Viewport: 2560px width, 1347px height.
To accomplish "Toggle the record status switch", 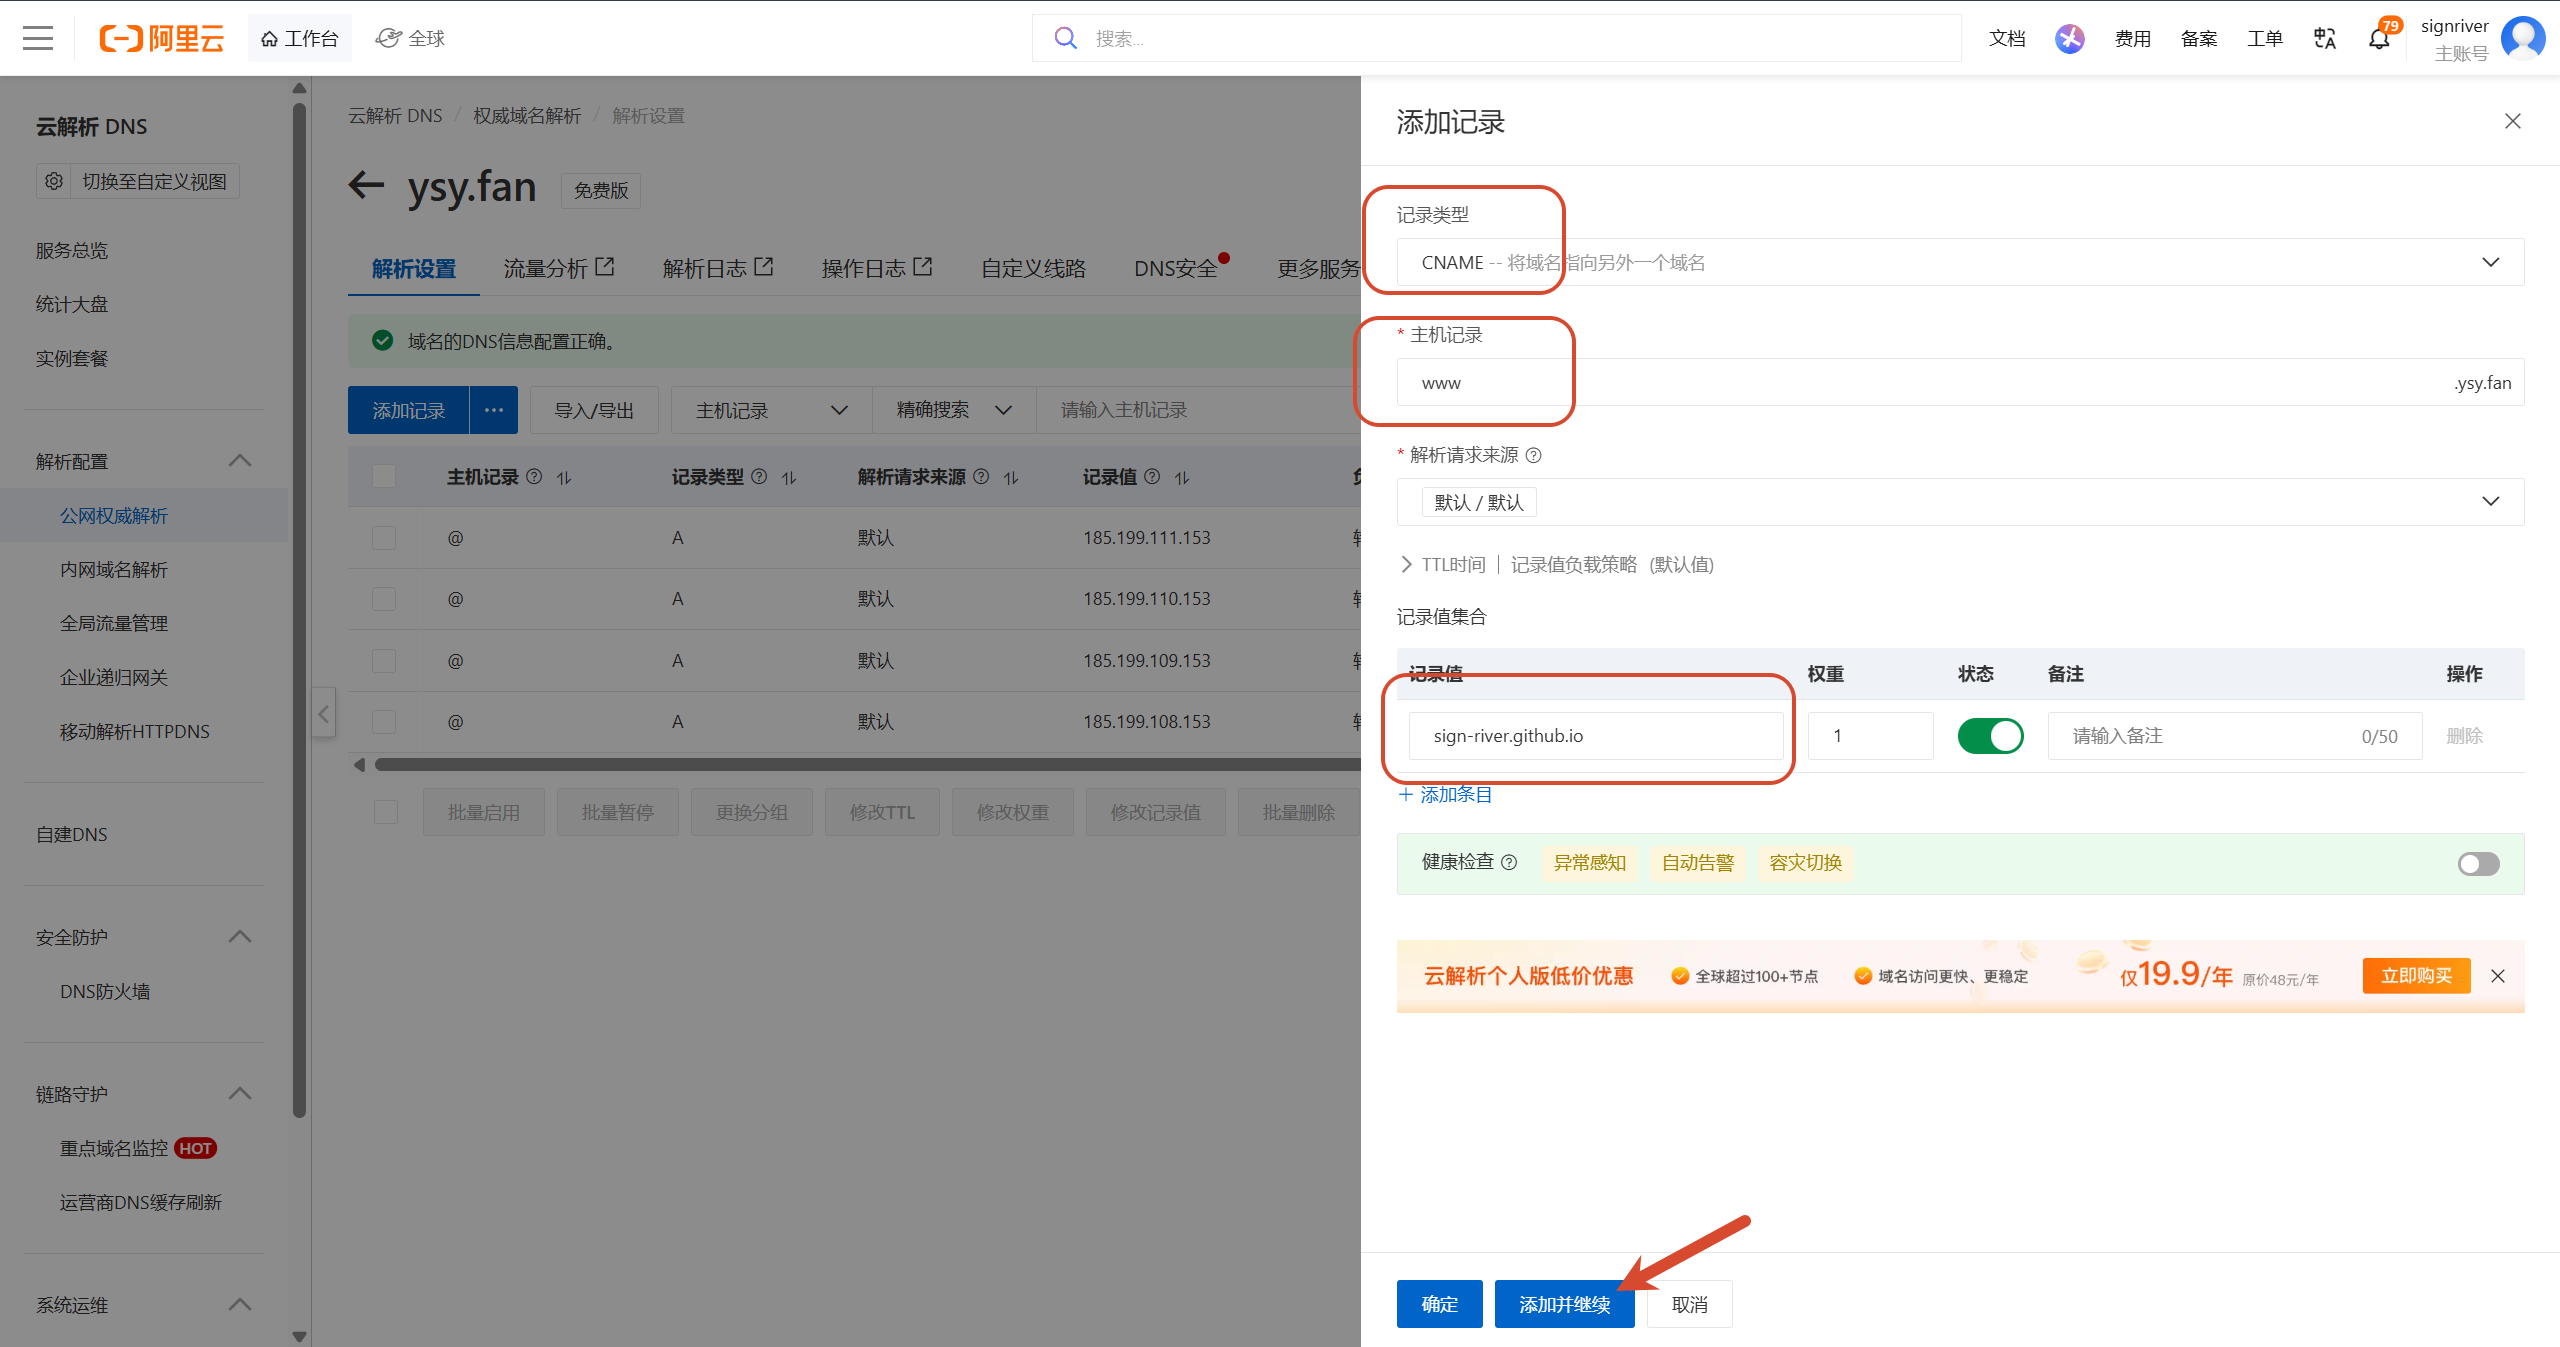I will point(1990,736).
